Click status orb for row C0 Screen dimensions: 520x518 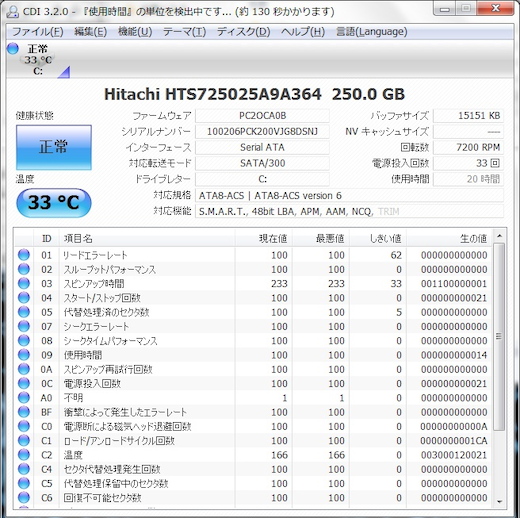click(24, 426)
